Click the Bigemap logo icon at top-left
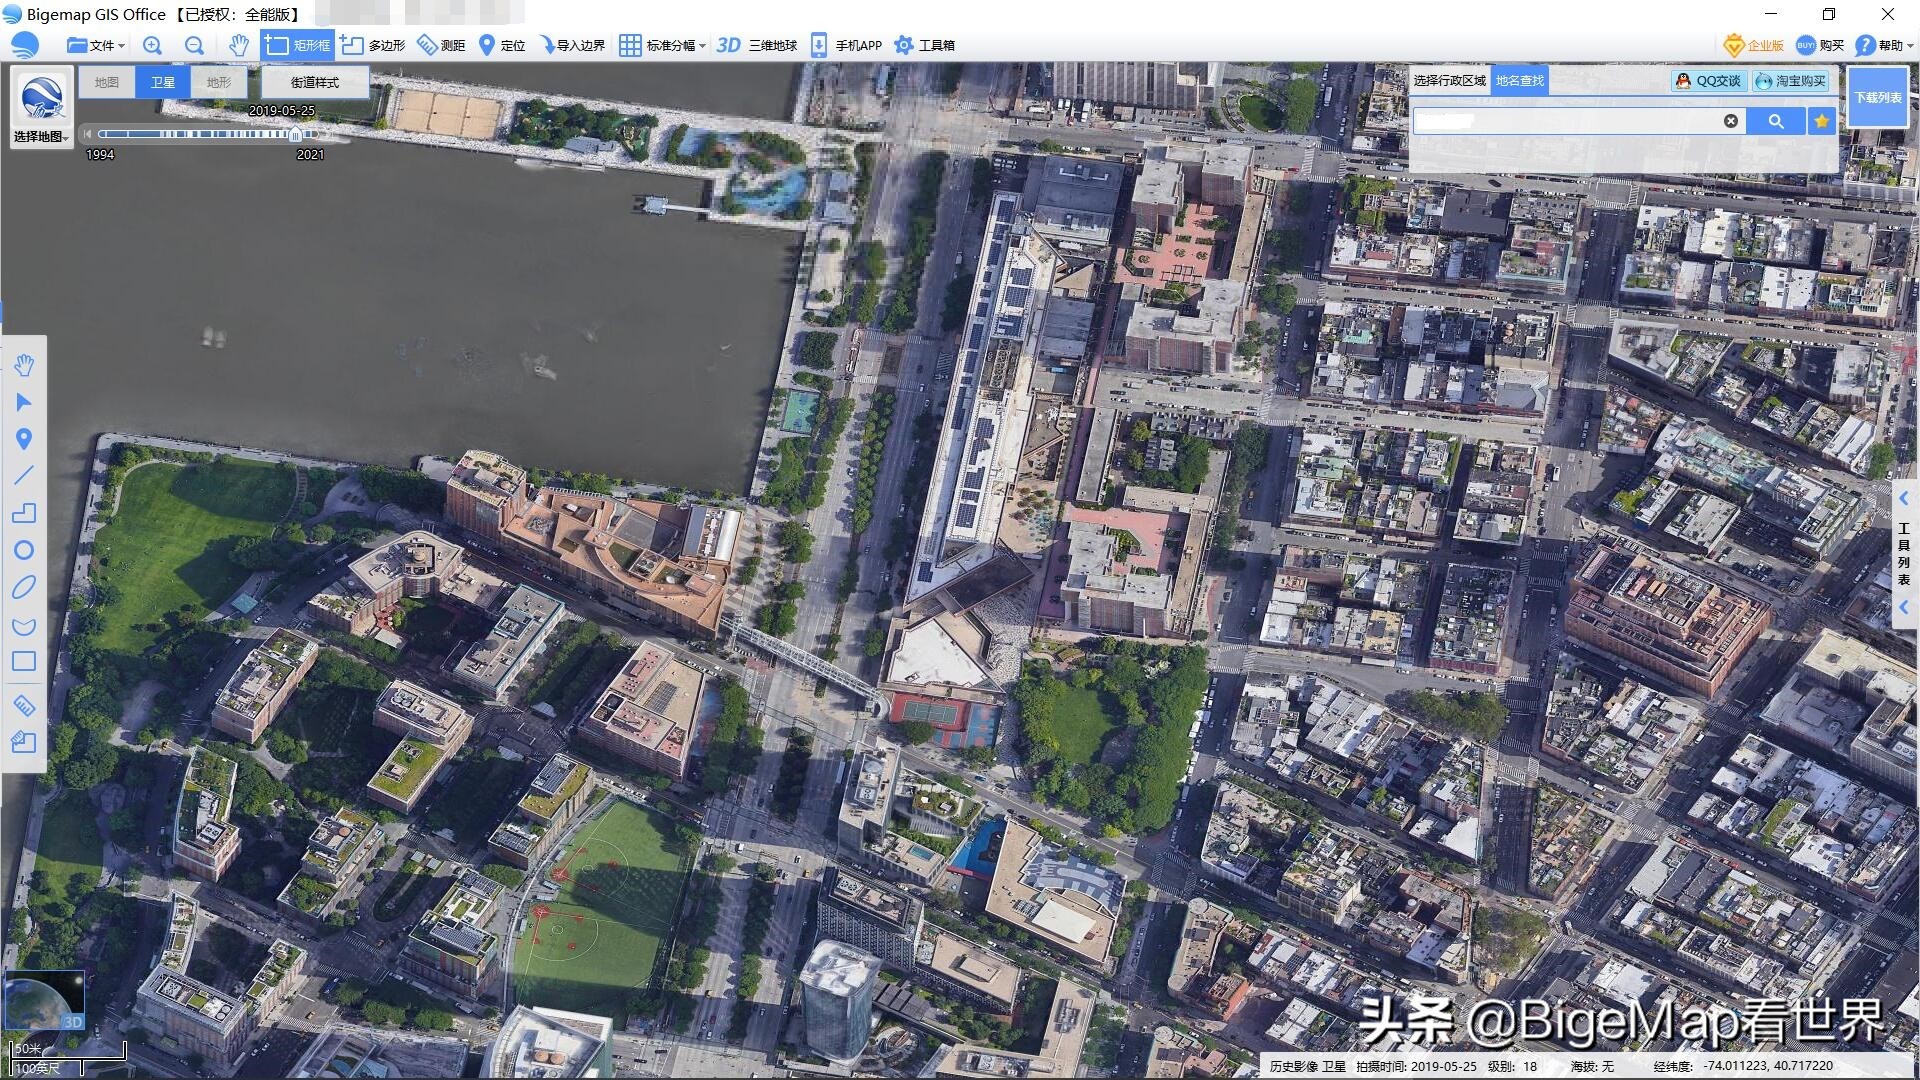The image size is (1920, 1080). pos(24,45)
